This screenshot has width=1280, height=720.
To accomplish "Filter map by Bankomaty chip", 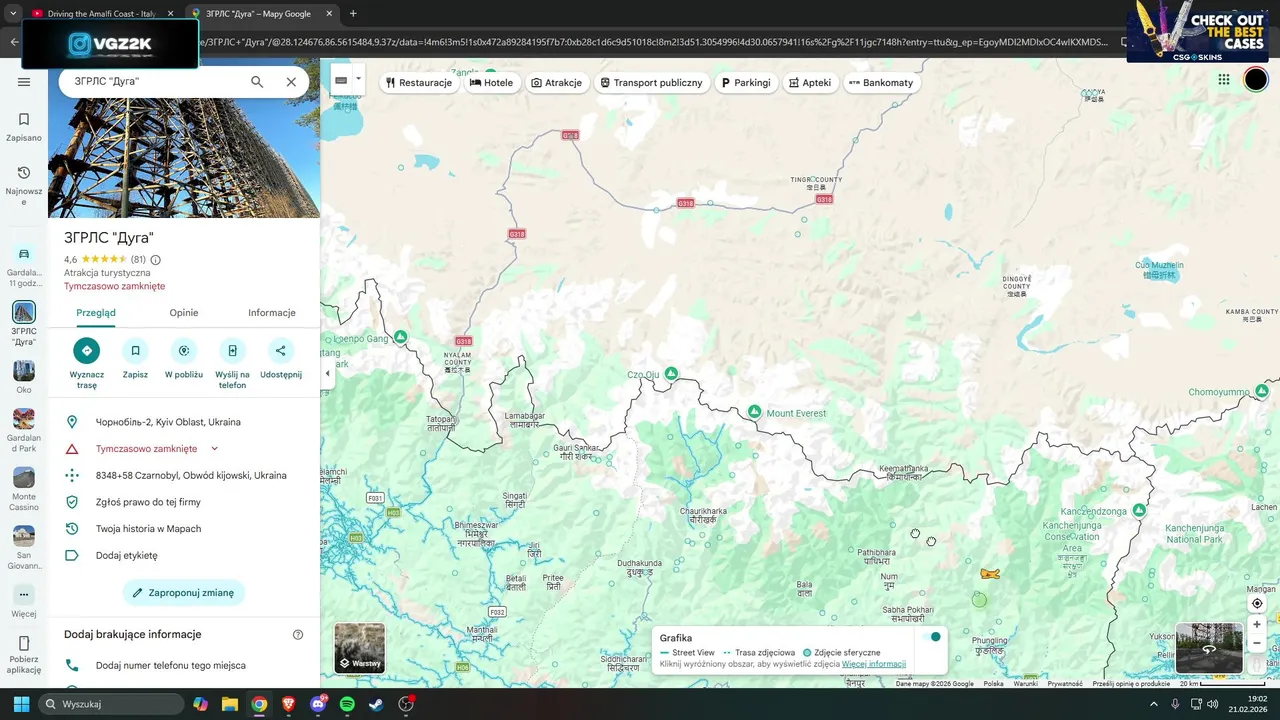I will tap(881, 82).
